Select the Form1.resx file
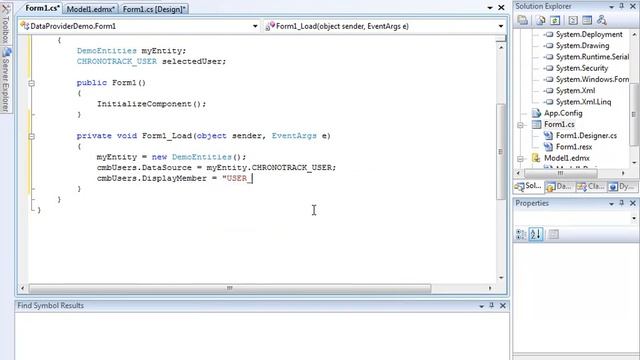Image resolution: width=640 pixels, height=360 pixels. click(573, 147)
